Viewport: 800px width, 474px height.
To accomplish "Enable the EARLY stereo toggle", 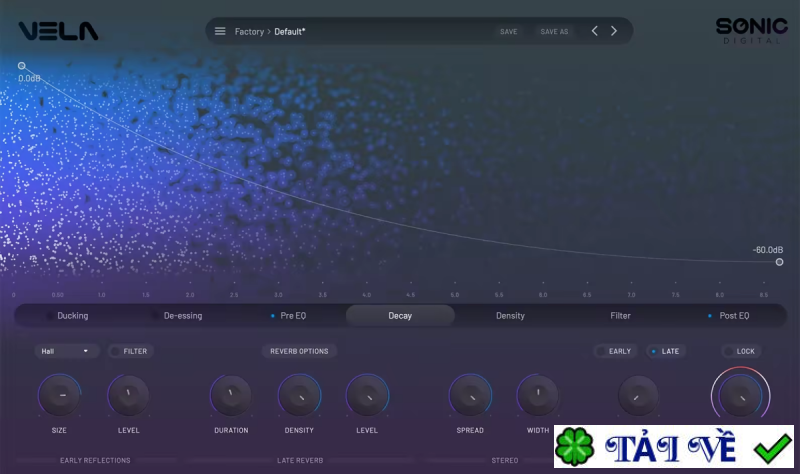I will coord(615,351).
